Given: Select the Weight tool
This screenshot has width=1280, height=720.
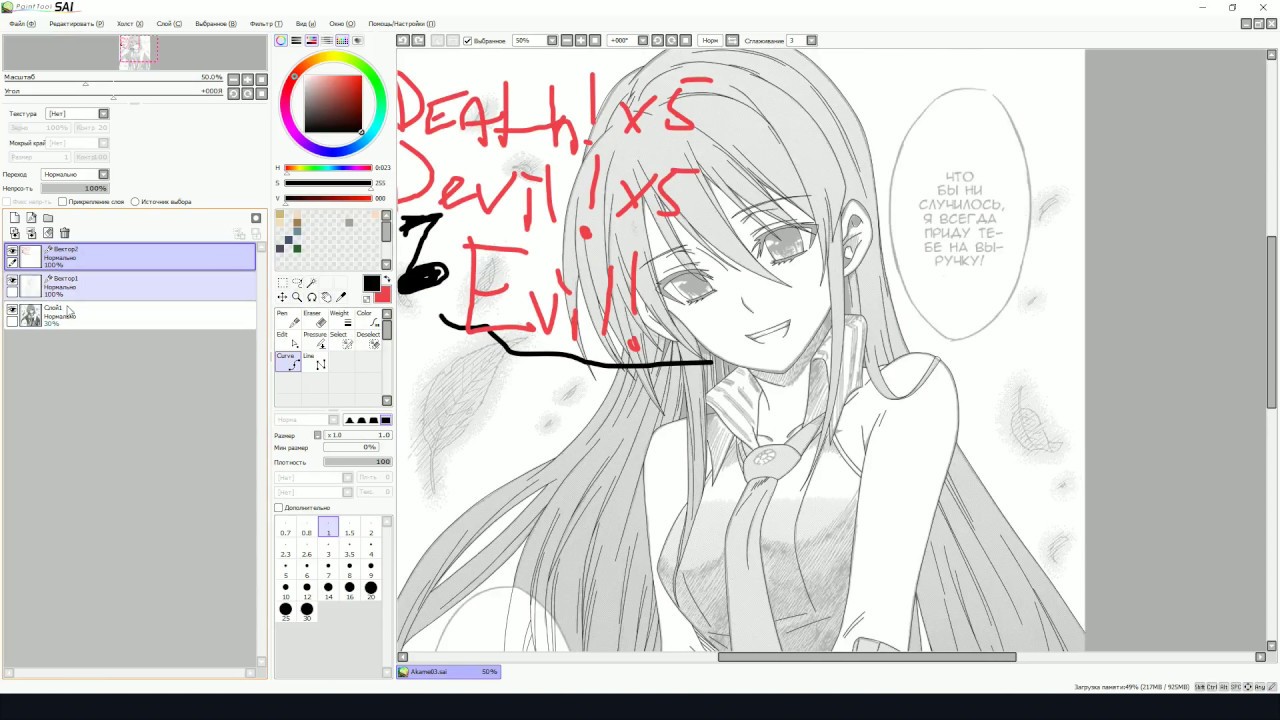Looking at the screenshot, I should click(x=342, y=319).
